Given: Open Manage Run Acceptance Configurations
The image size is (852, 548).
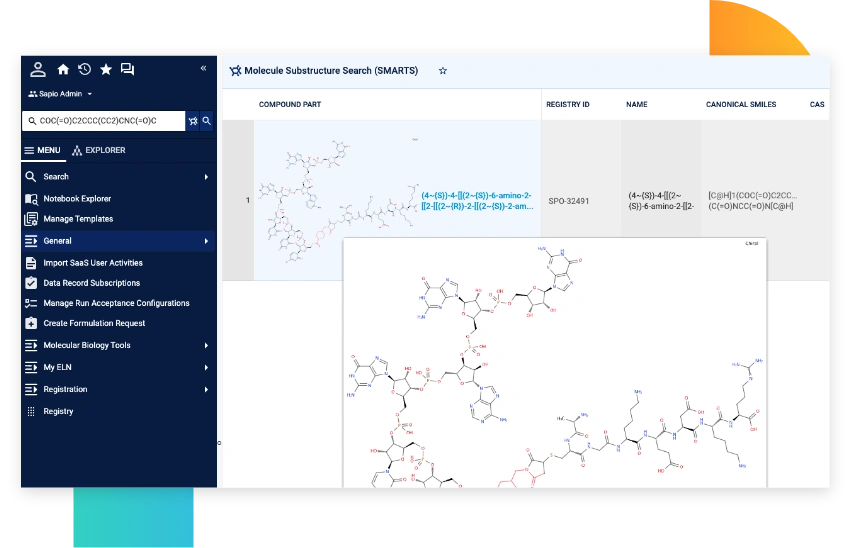Looking at the screenshot, I should (118, 303).
